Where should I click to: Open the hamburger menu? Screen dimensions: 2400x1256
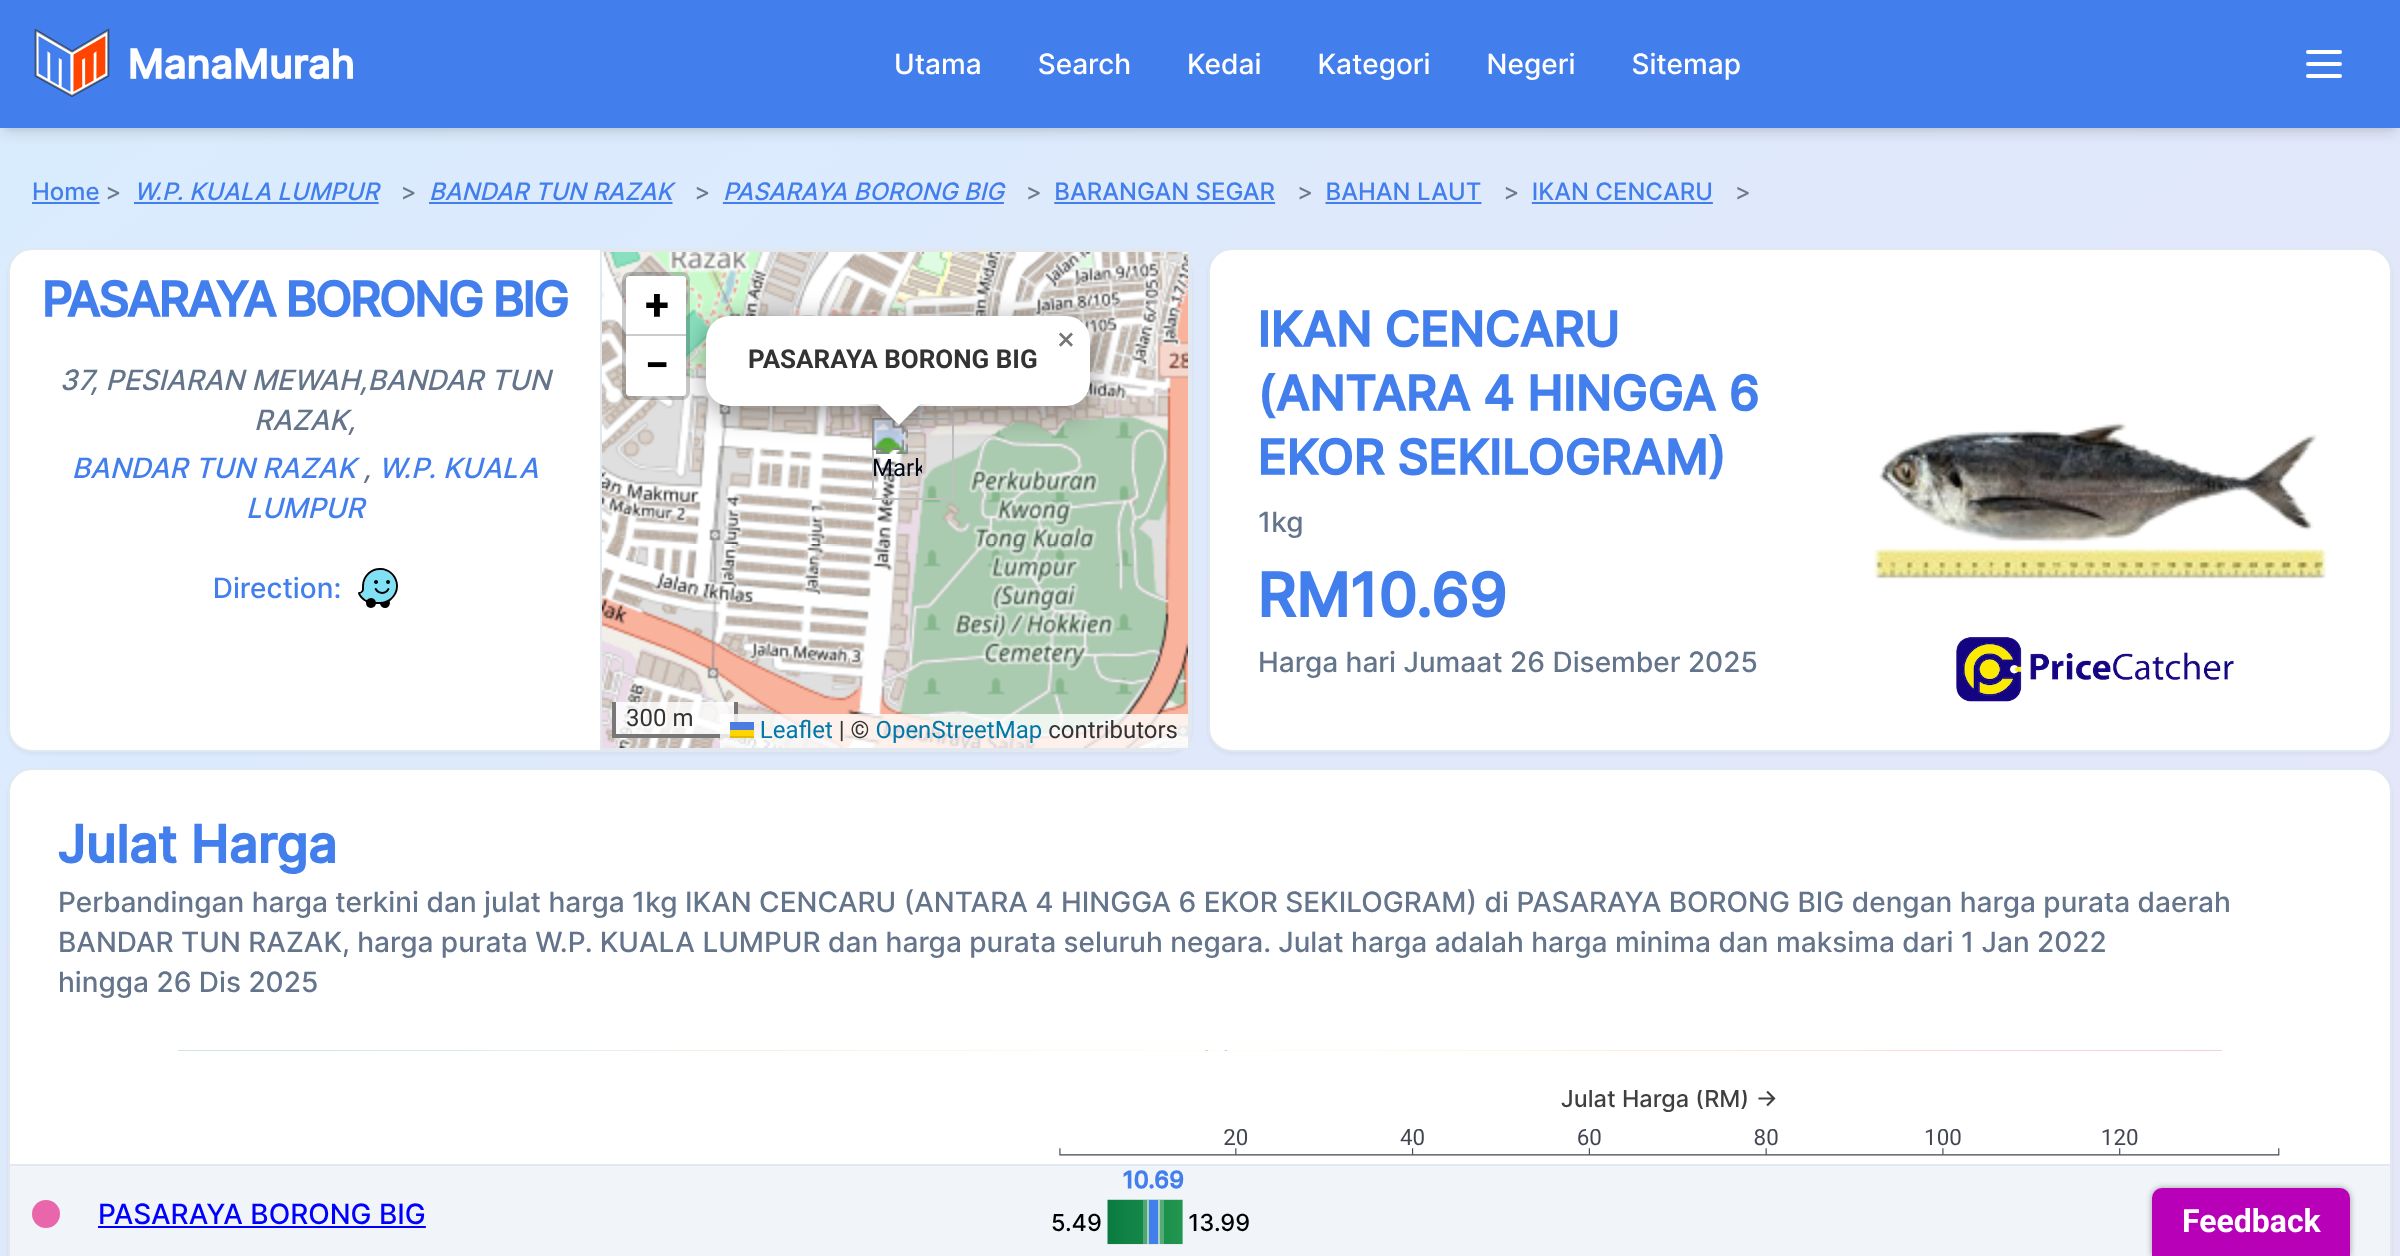(x=2323, y=64)
